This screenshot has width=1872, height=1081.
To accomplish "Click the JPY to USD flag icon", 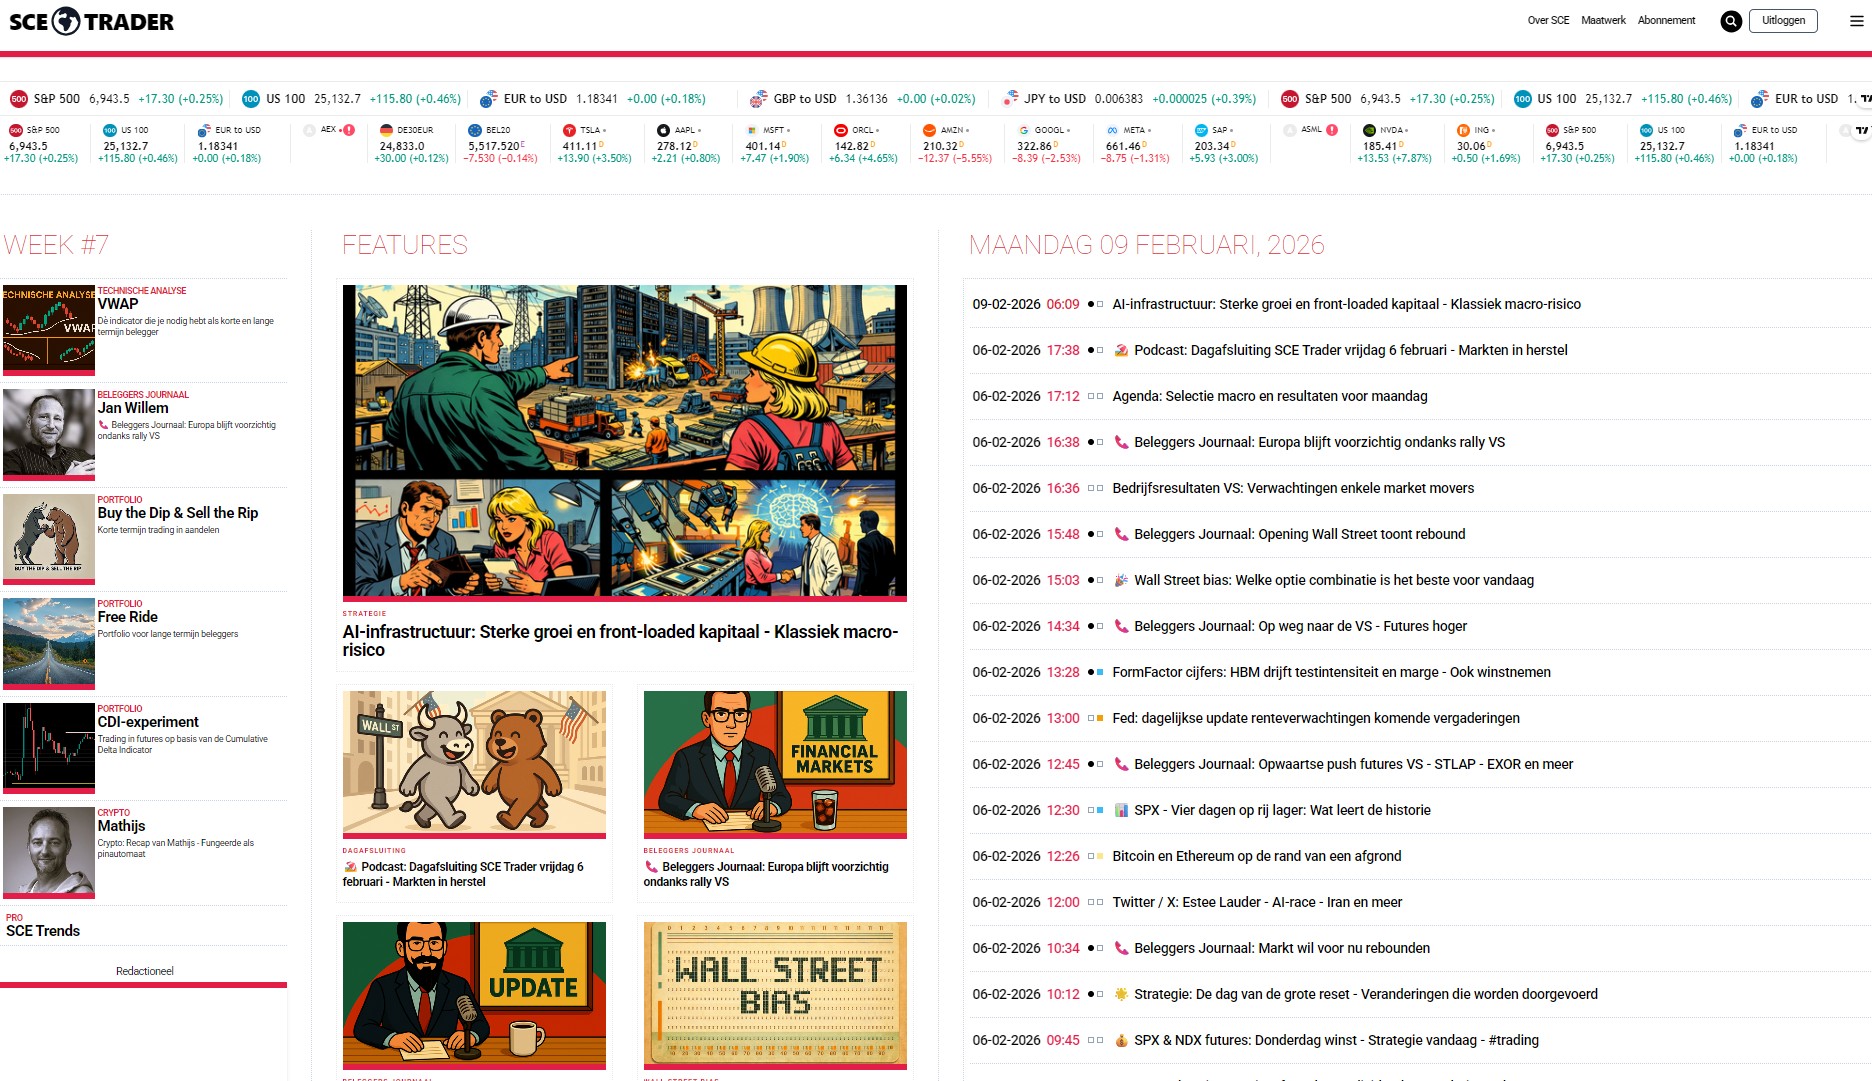I will coord(1010,99).
